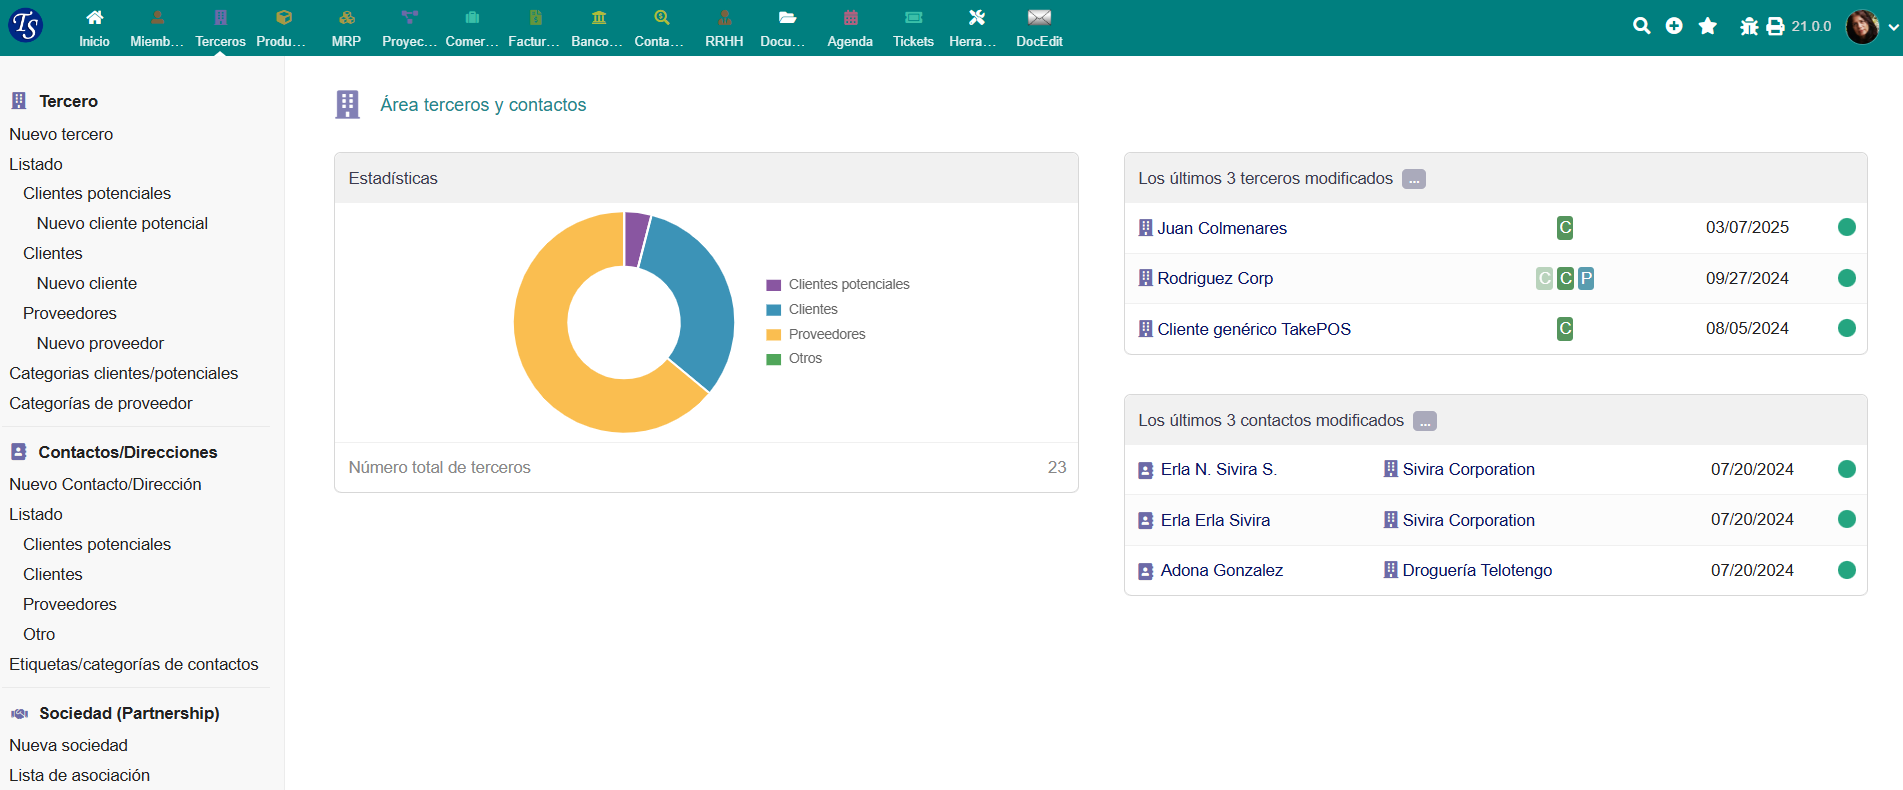Toggle Clientes legend entry in chart
Image resolution: width=1903 pixels, height=790 pixels.
[812, 310]
